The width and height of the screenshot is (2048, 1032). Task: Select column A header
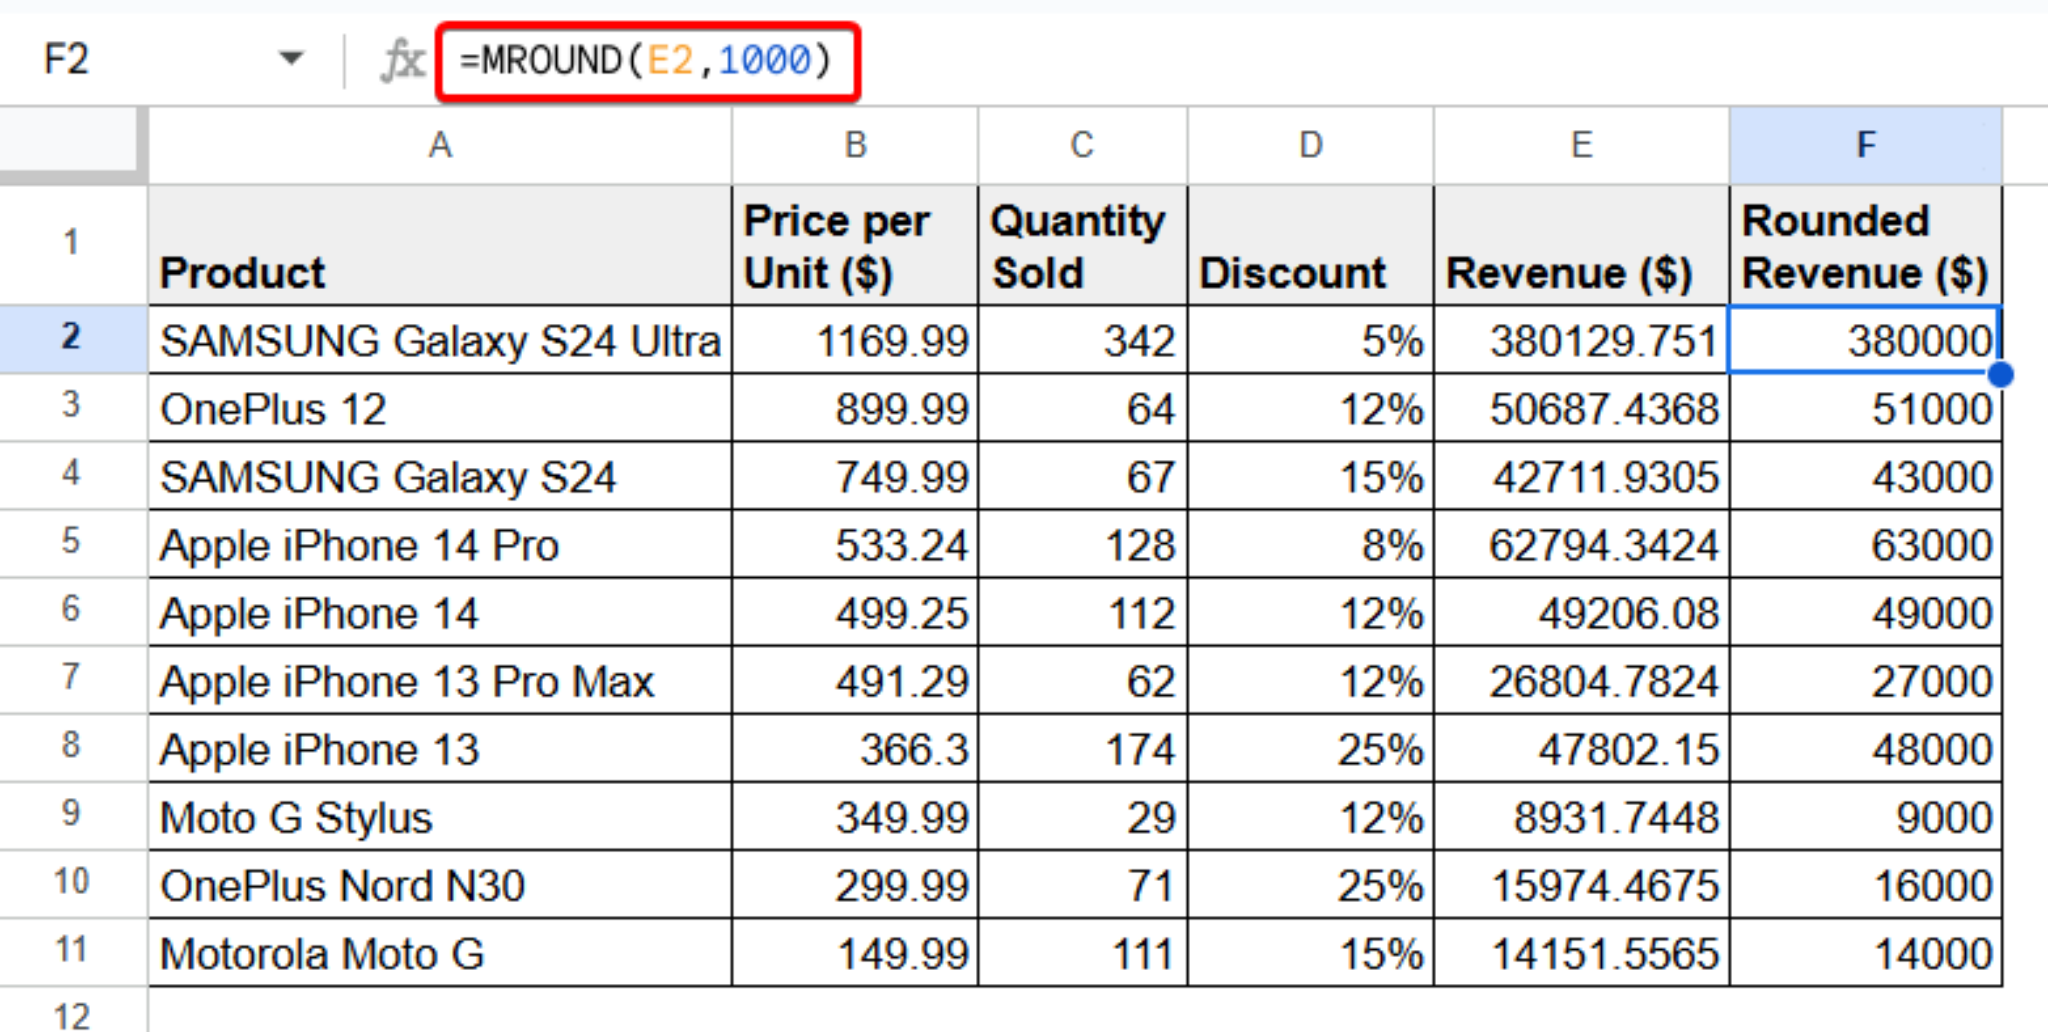click(x=440, y=146)
